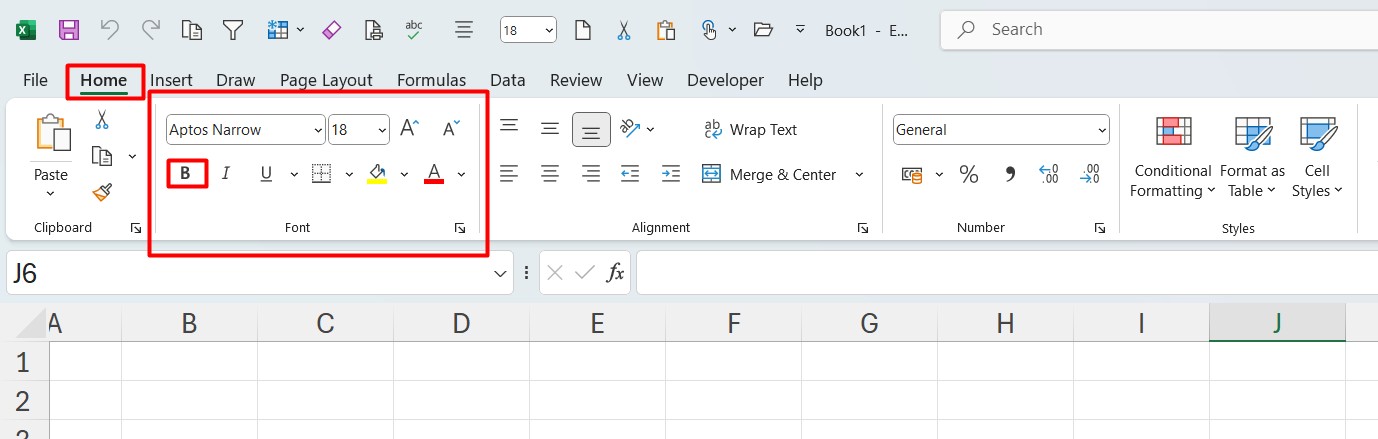1378x439 pixels.
Task: Increase font size with large A icon
Action: 410,128
